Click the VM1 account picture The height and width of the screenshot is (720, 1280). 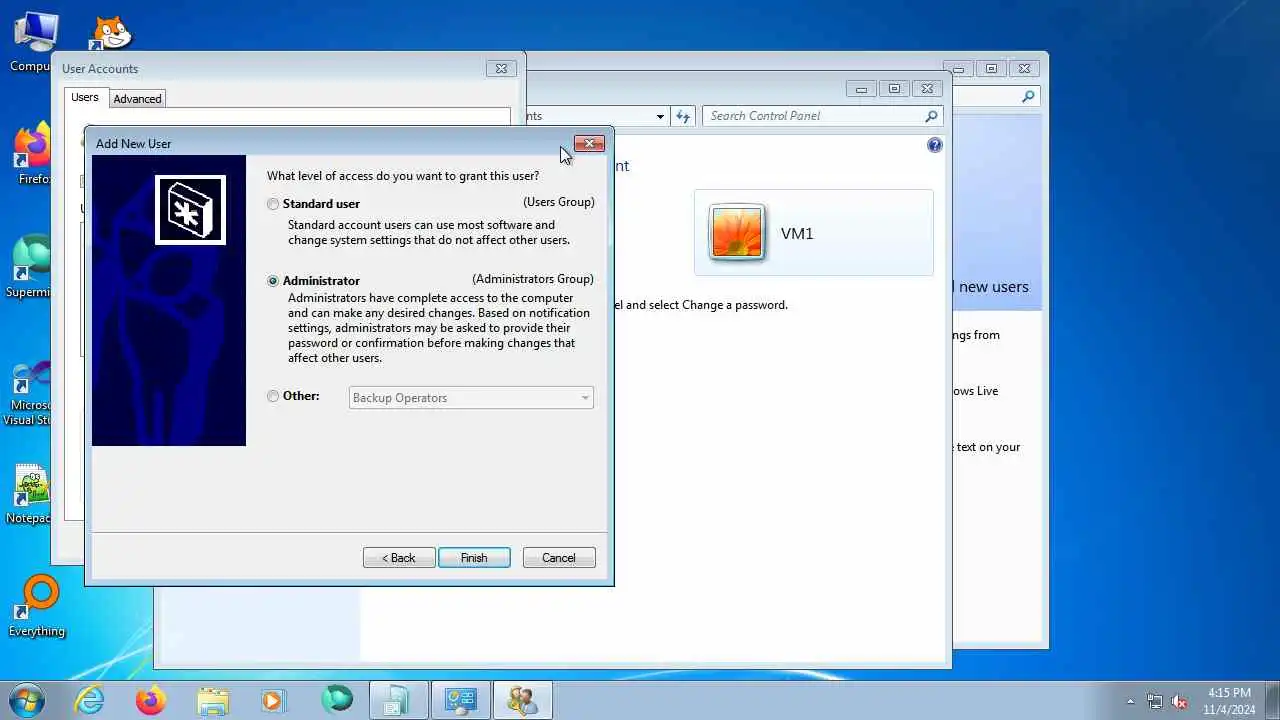click(737, 232)
